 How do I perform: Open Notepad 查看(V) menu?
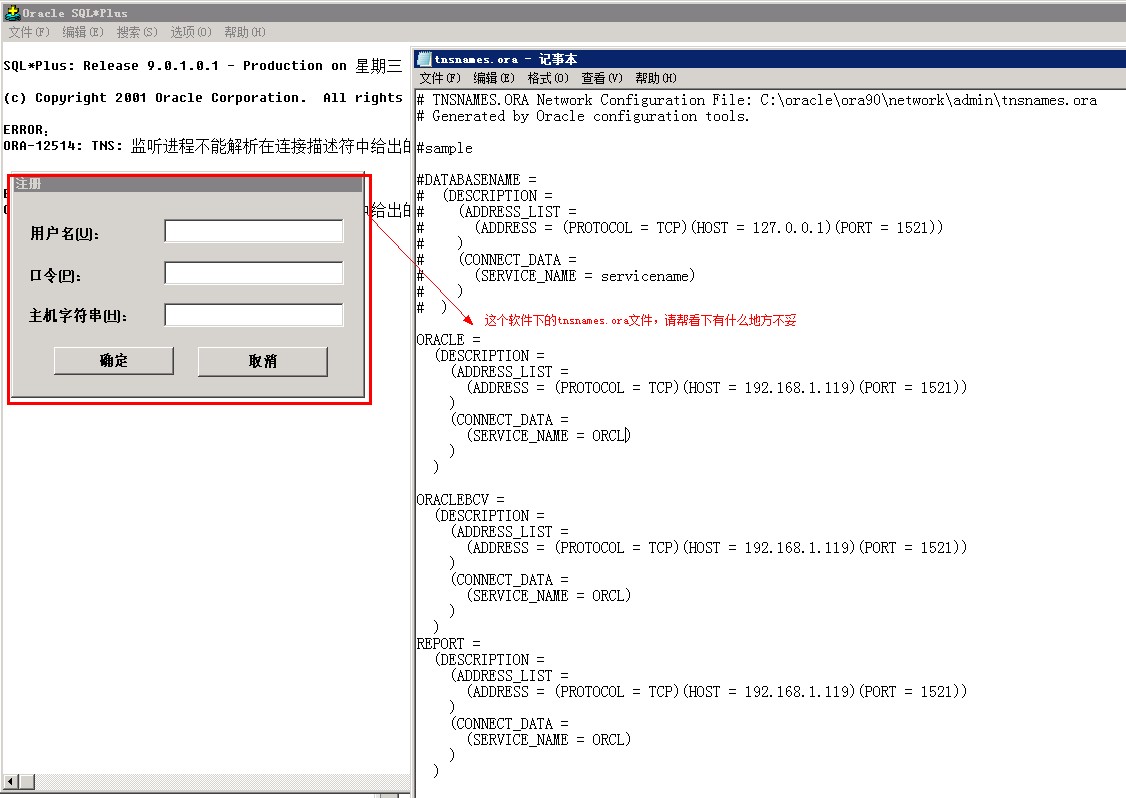pos(601,78)
